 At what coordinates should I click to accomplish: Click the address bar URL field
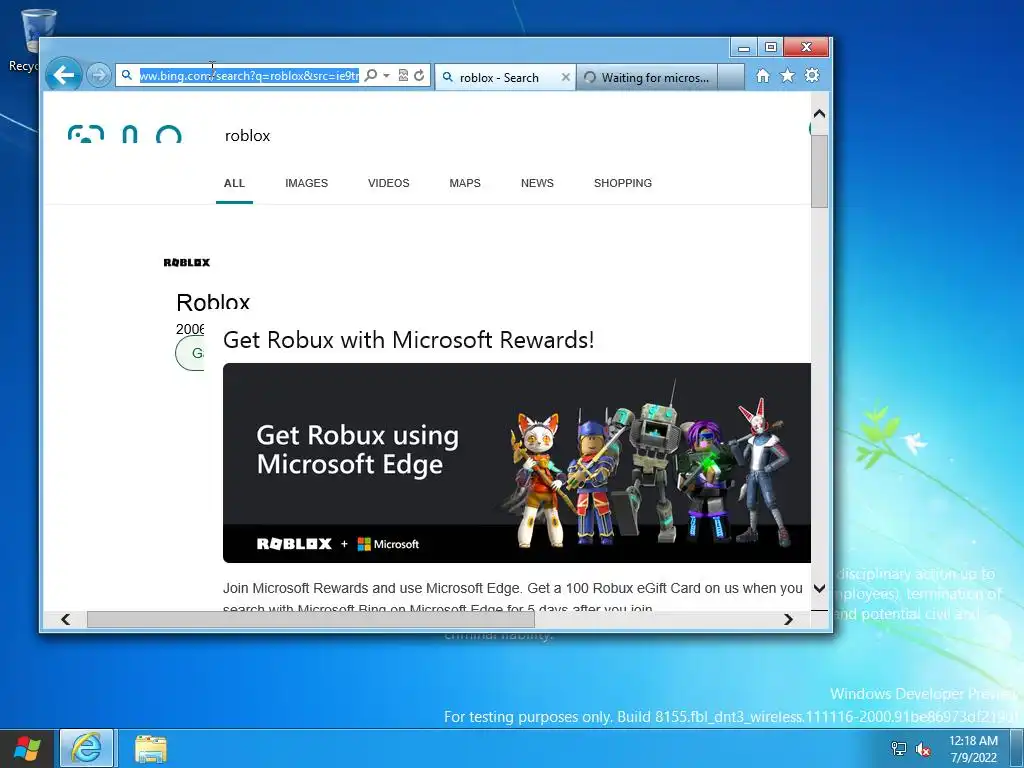(249, 76)
